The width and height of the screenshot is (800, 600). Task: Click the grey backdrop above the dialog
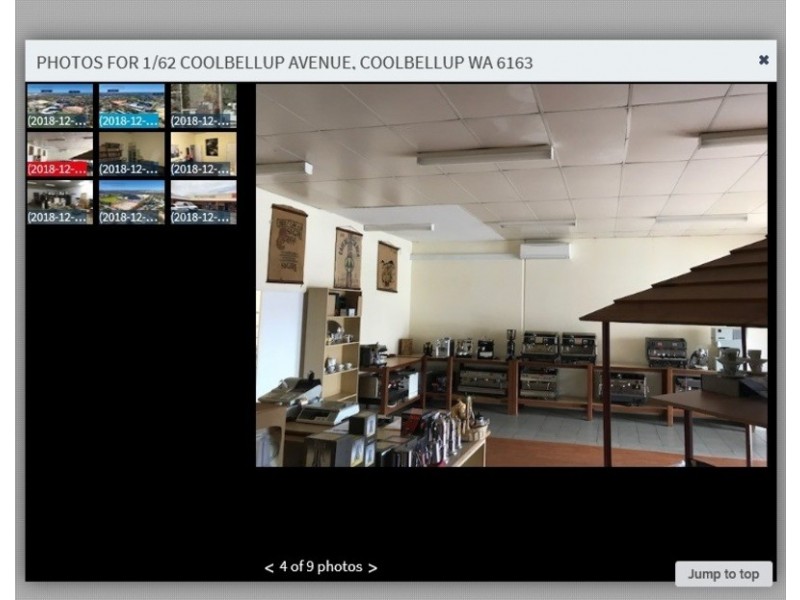(400, 18)
